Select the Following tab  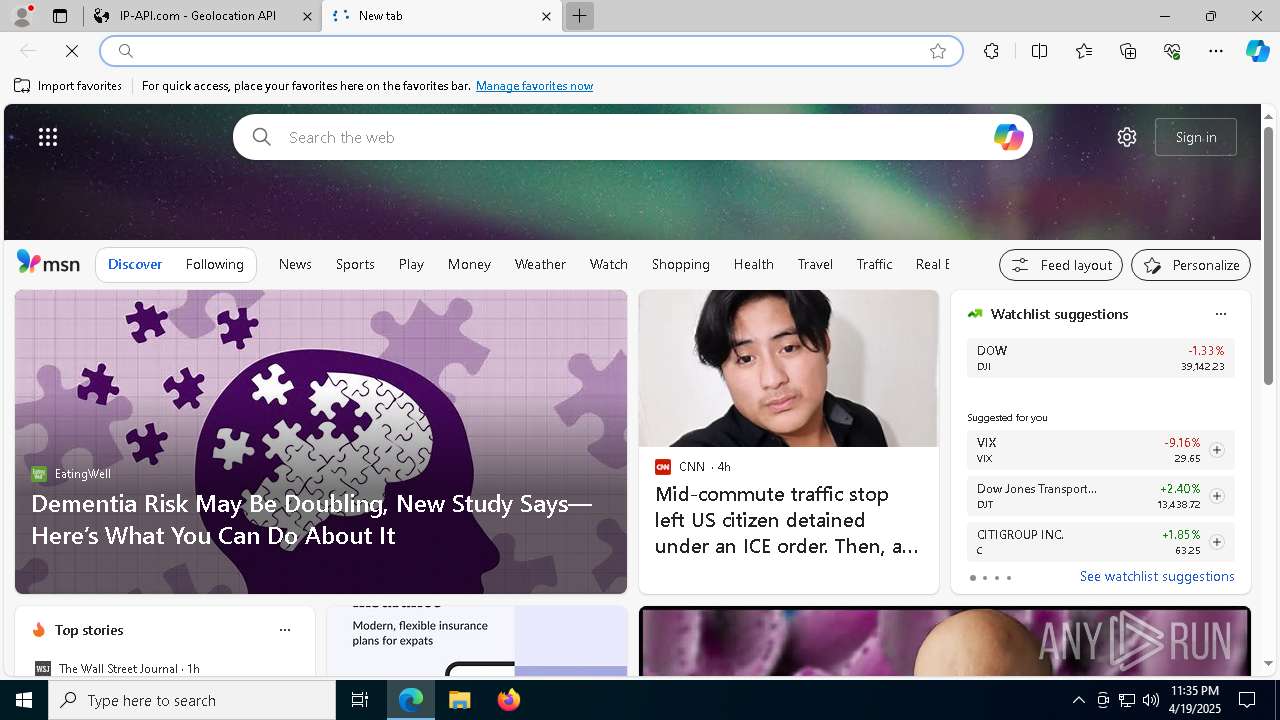point(214,264)
